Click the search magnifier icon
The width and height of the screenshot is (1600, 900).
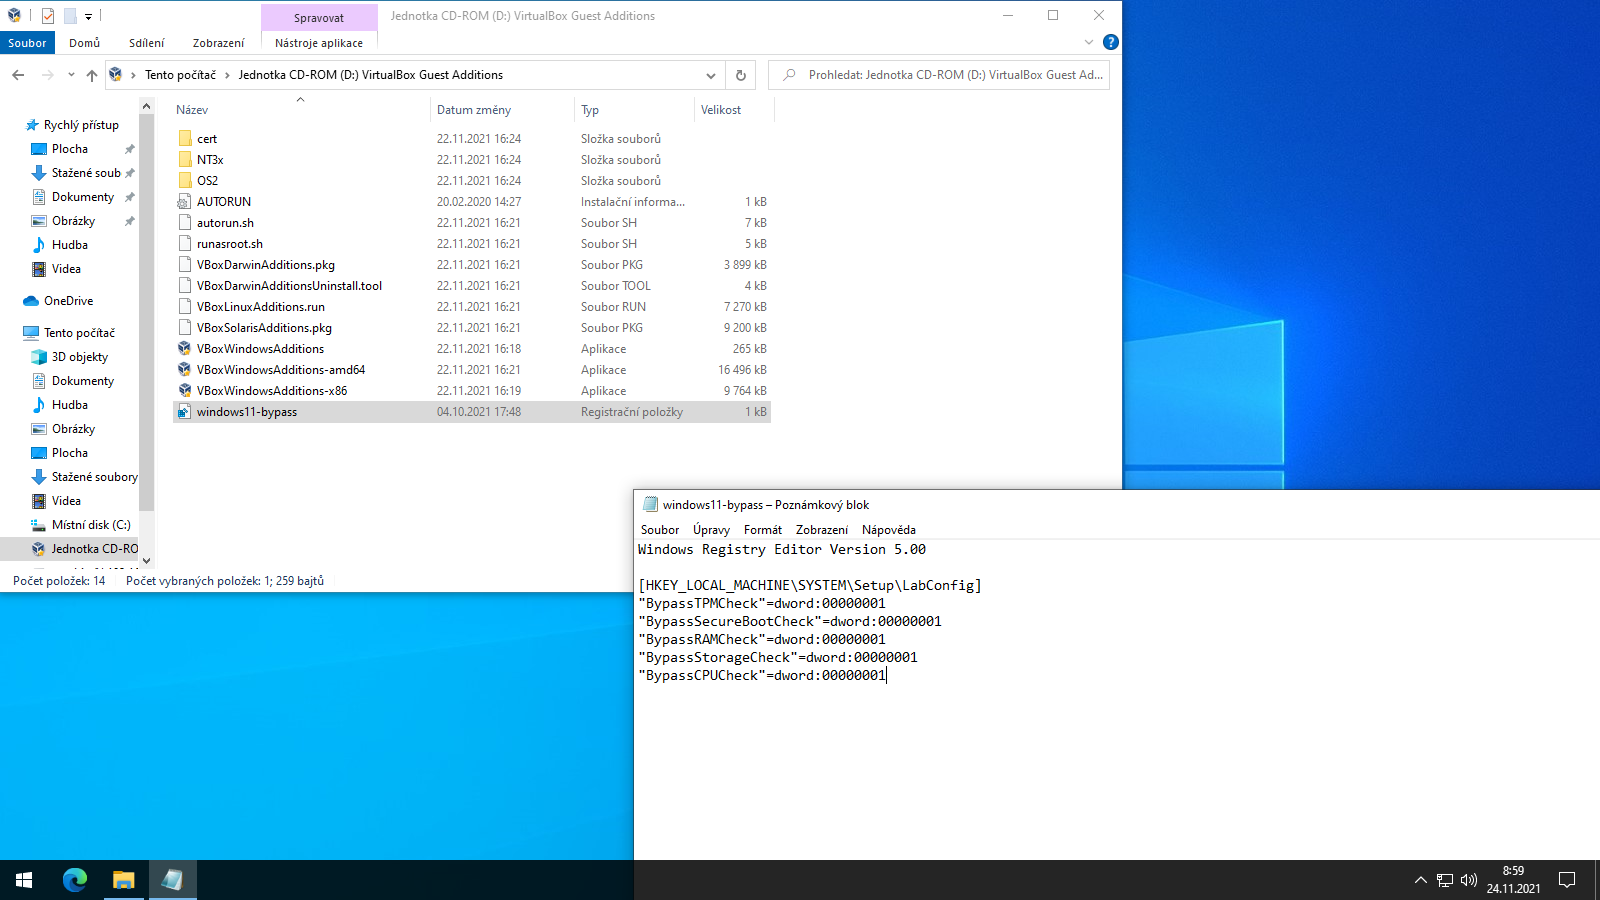[x=789, y=75]
